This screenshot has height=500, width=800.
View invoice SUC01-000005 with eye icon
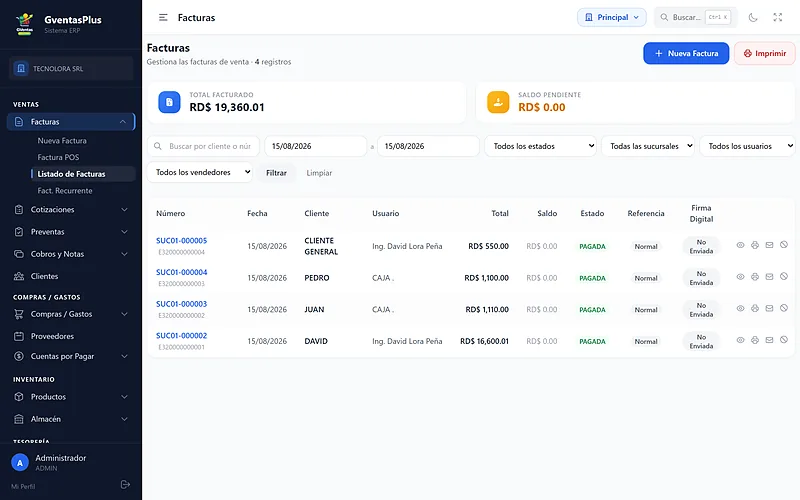[x=740, y=245]
